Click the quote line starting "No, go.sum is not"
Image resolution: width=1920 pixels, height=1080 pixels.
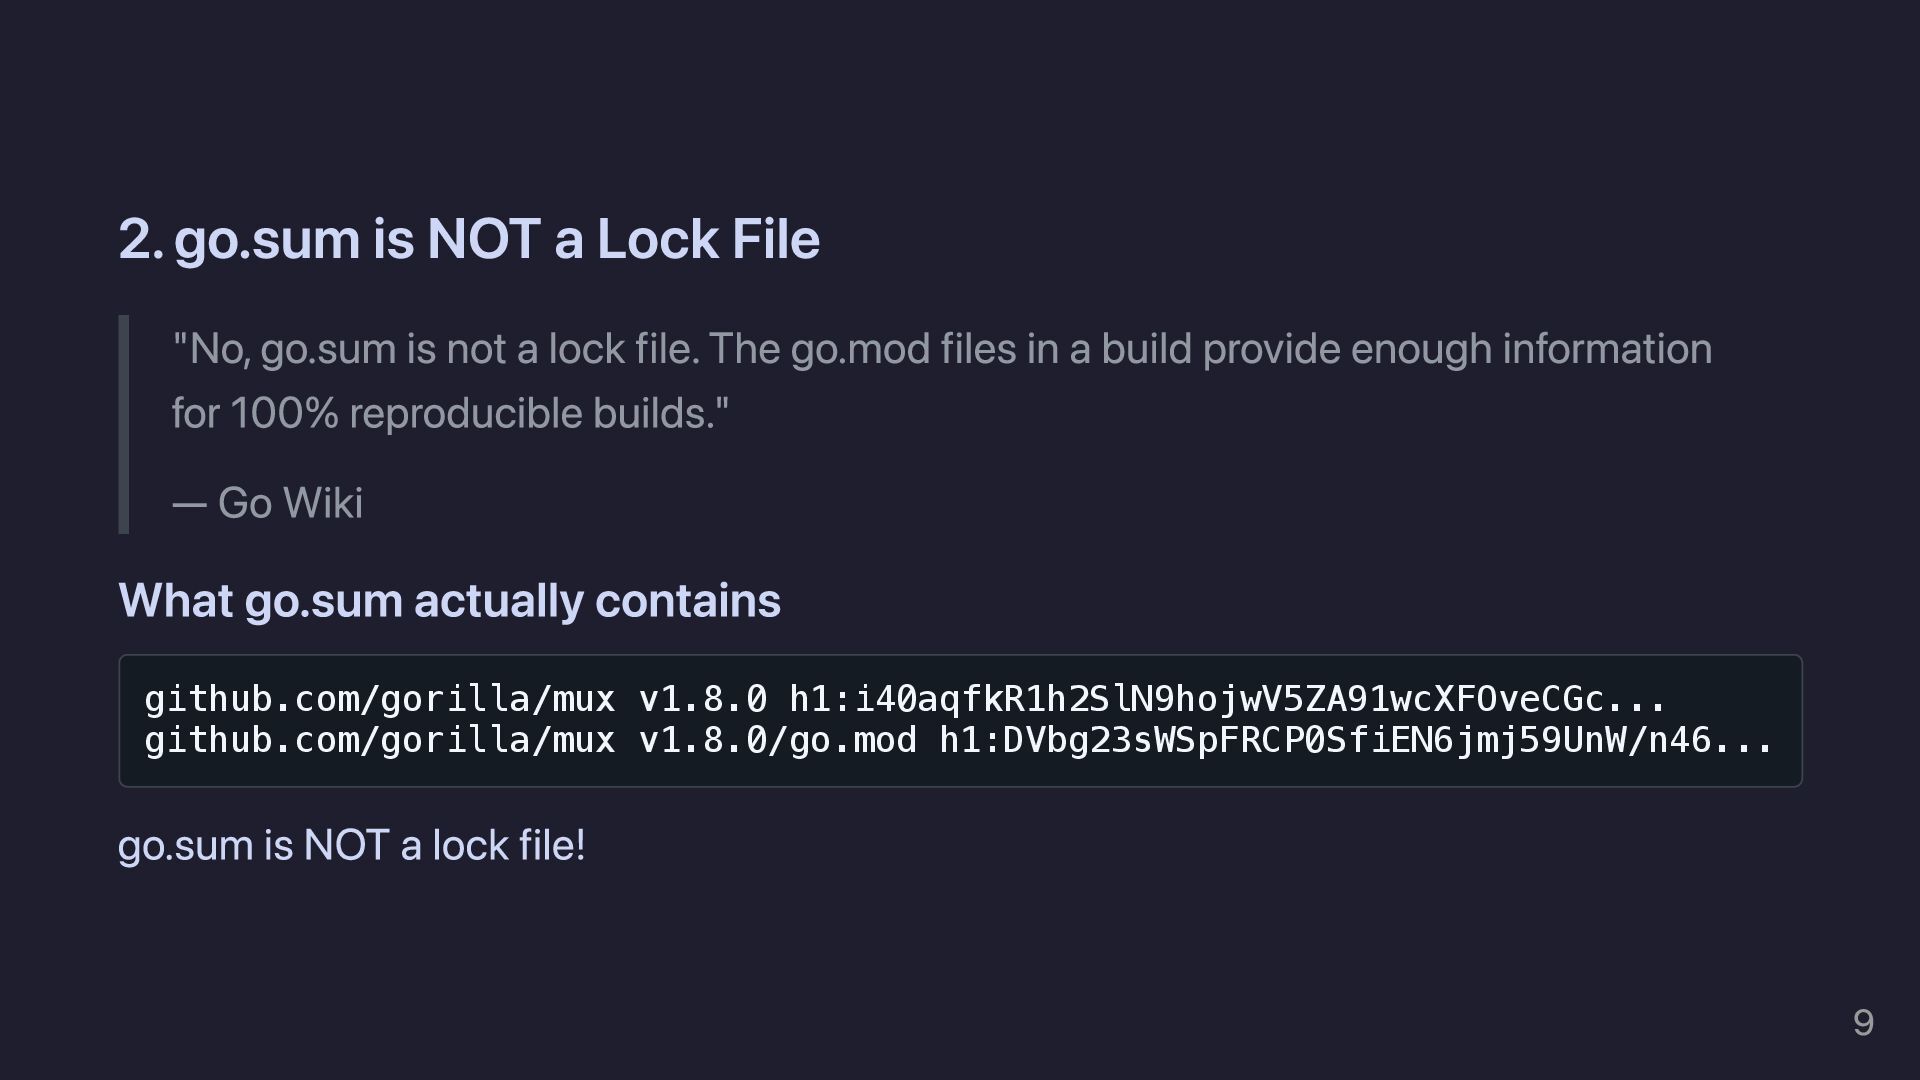(x=940, y=349)
